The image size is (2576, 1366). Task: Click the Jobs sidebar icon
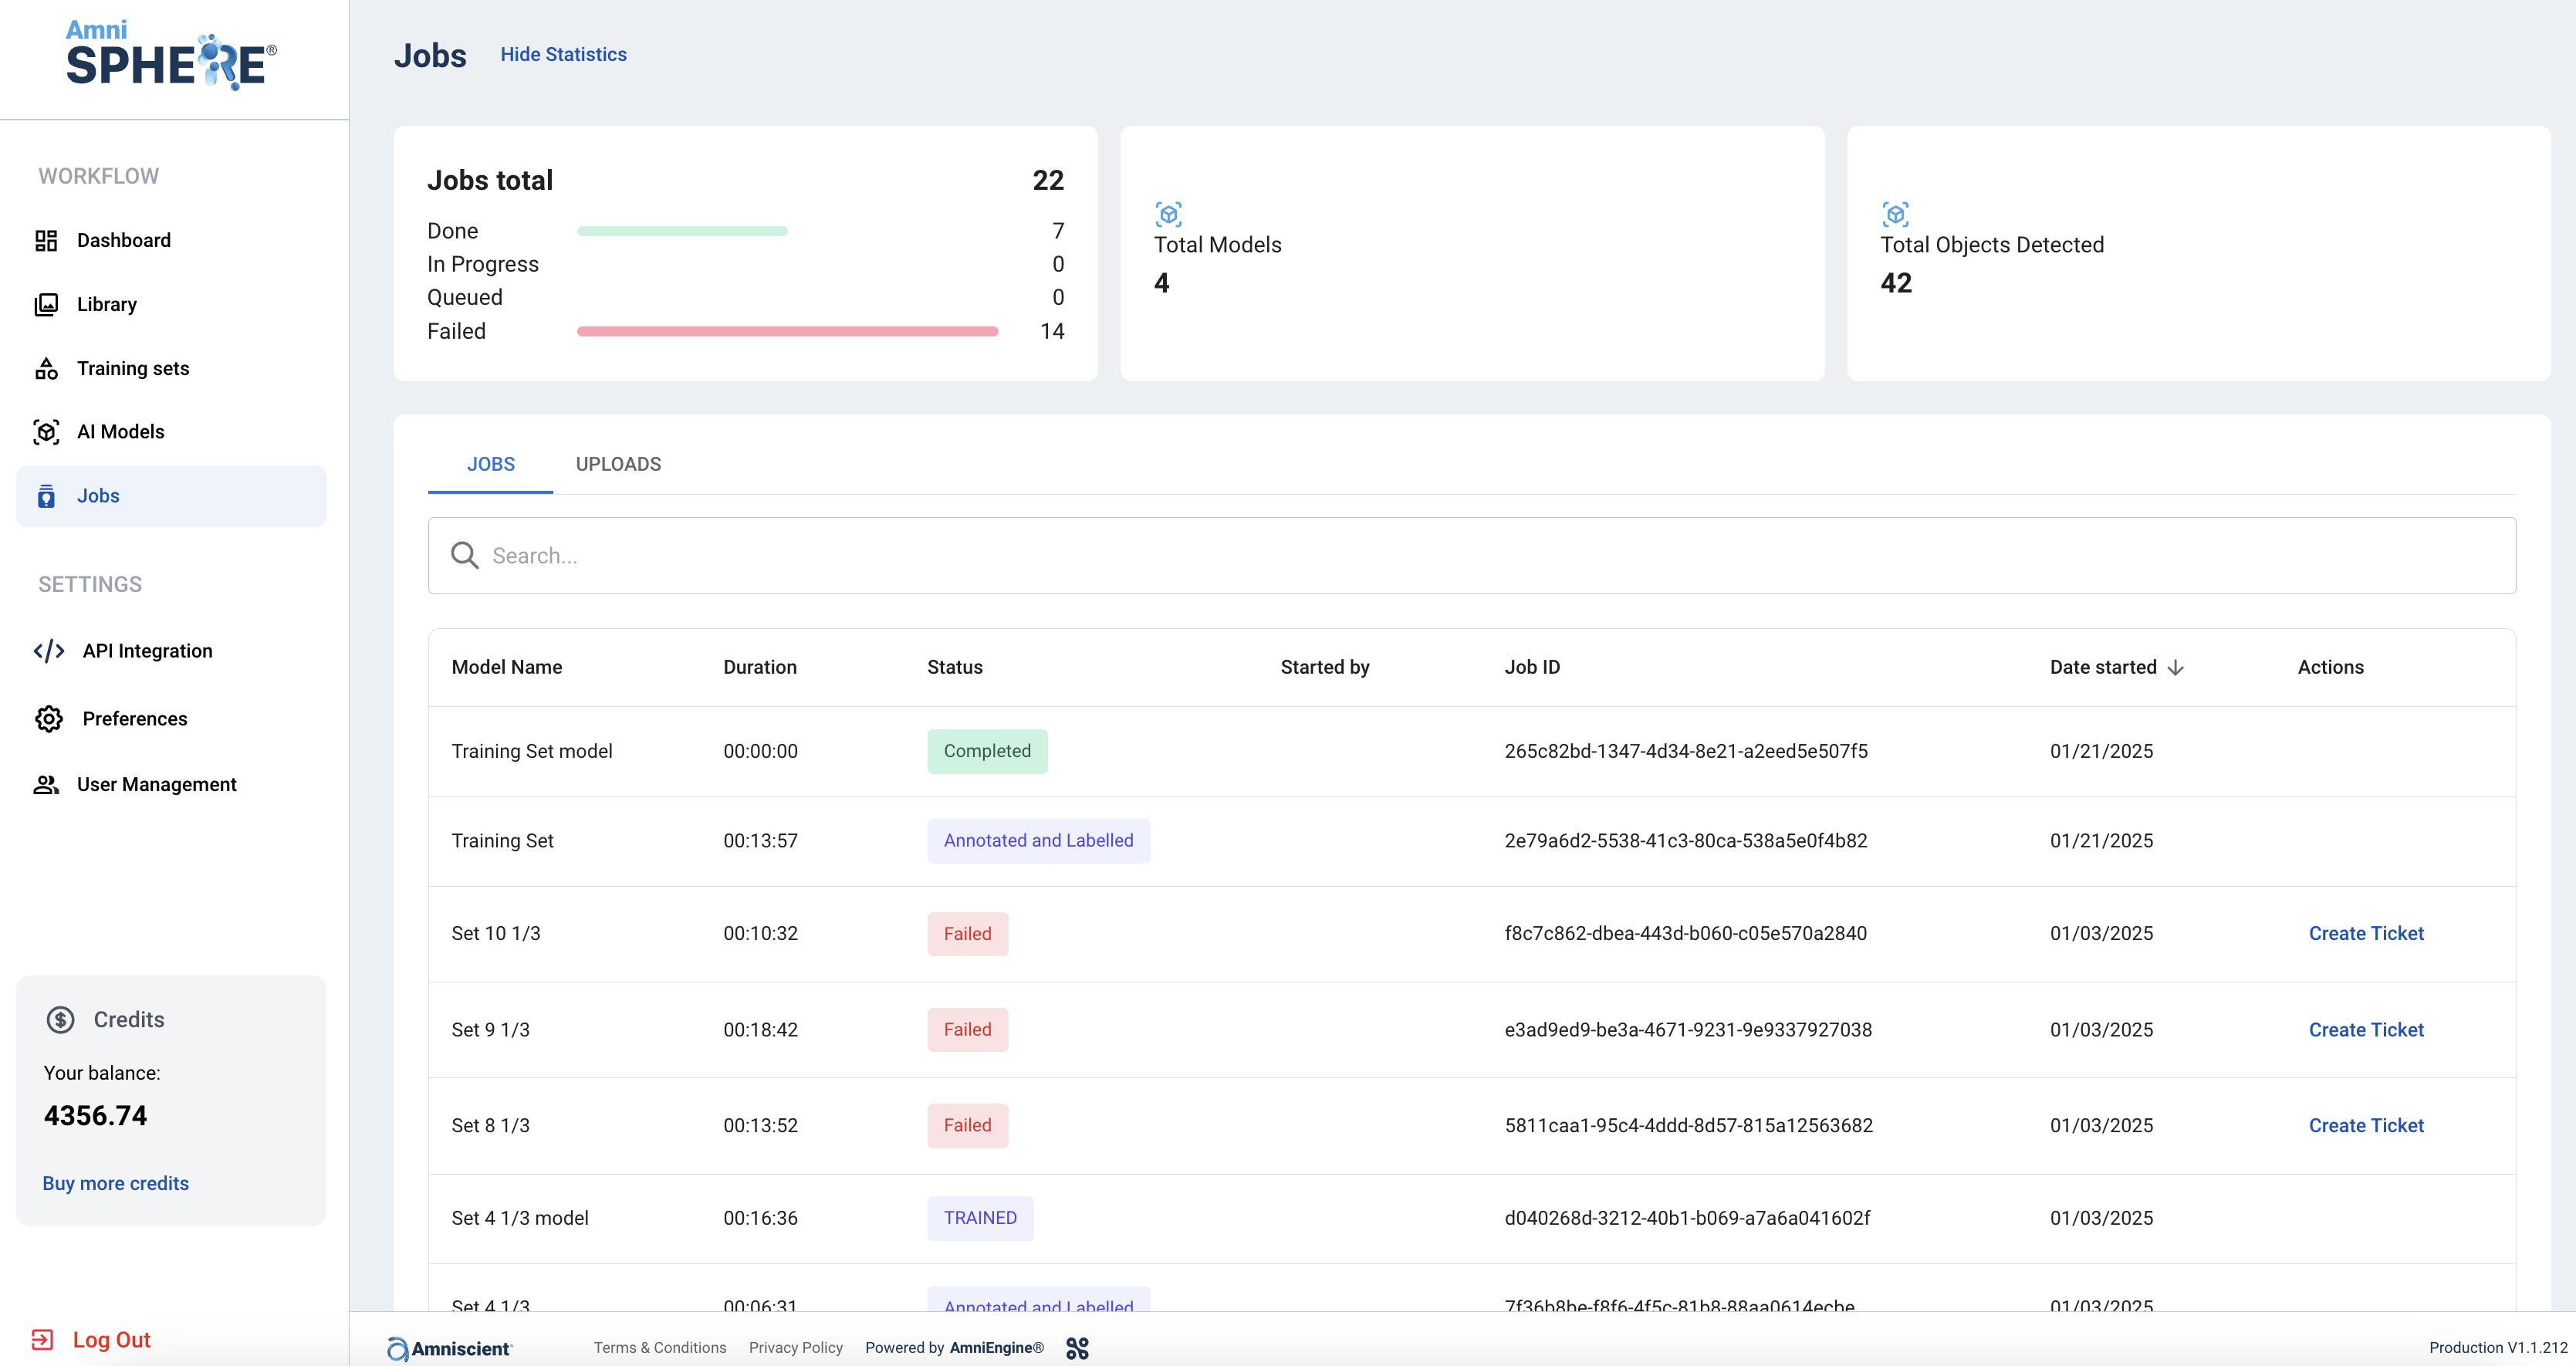pos(46,496)
